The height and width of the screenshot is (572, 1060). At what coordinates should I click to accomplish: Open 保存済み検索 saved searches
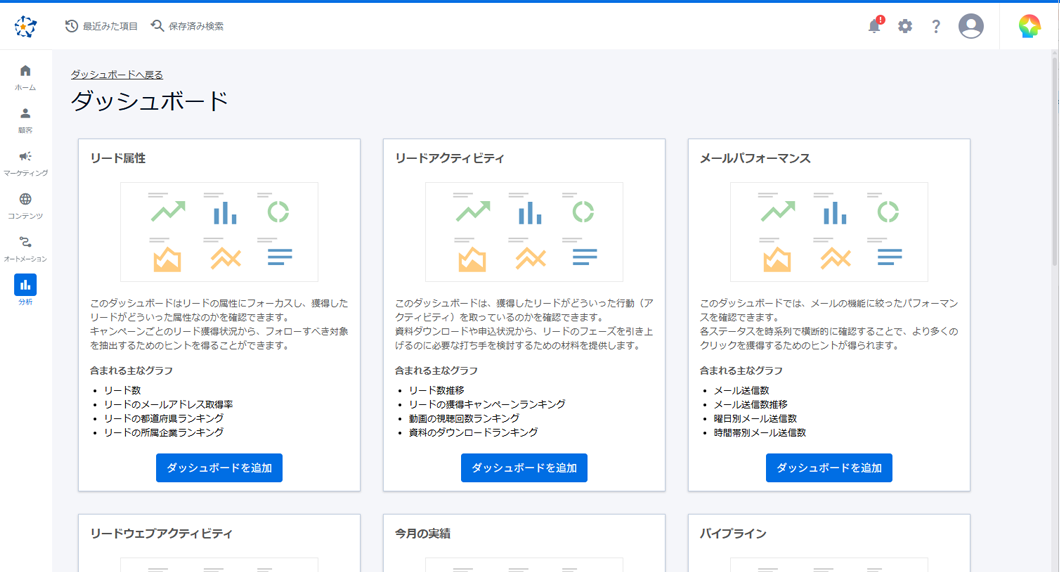click(187, 26)
